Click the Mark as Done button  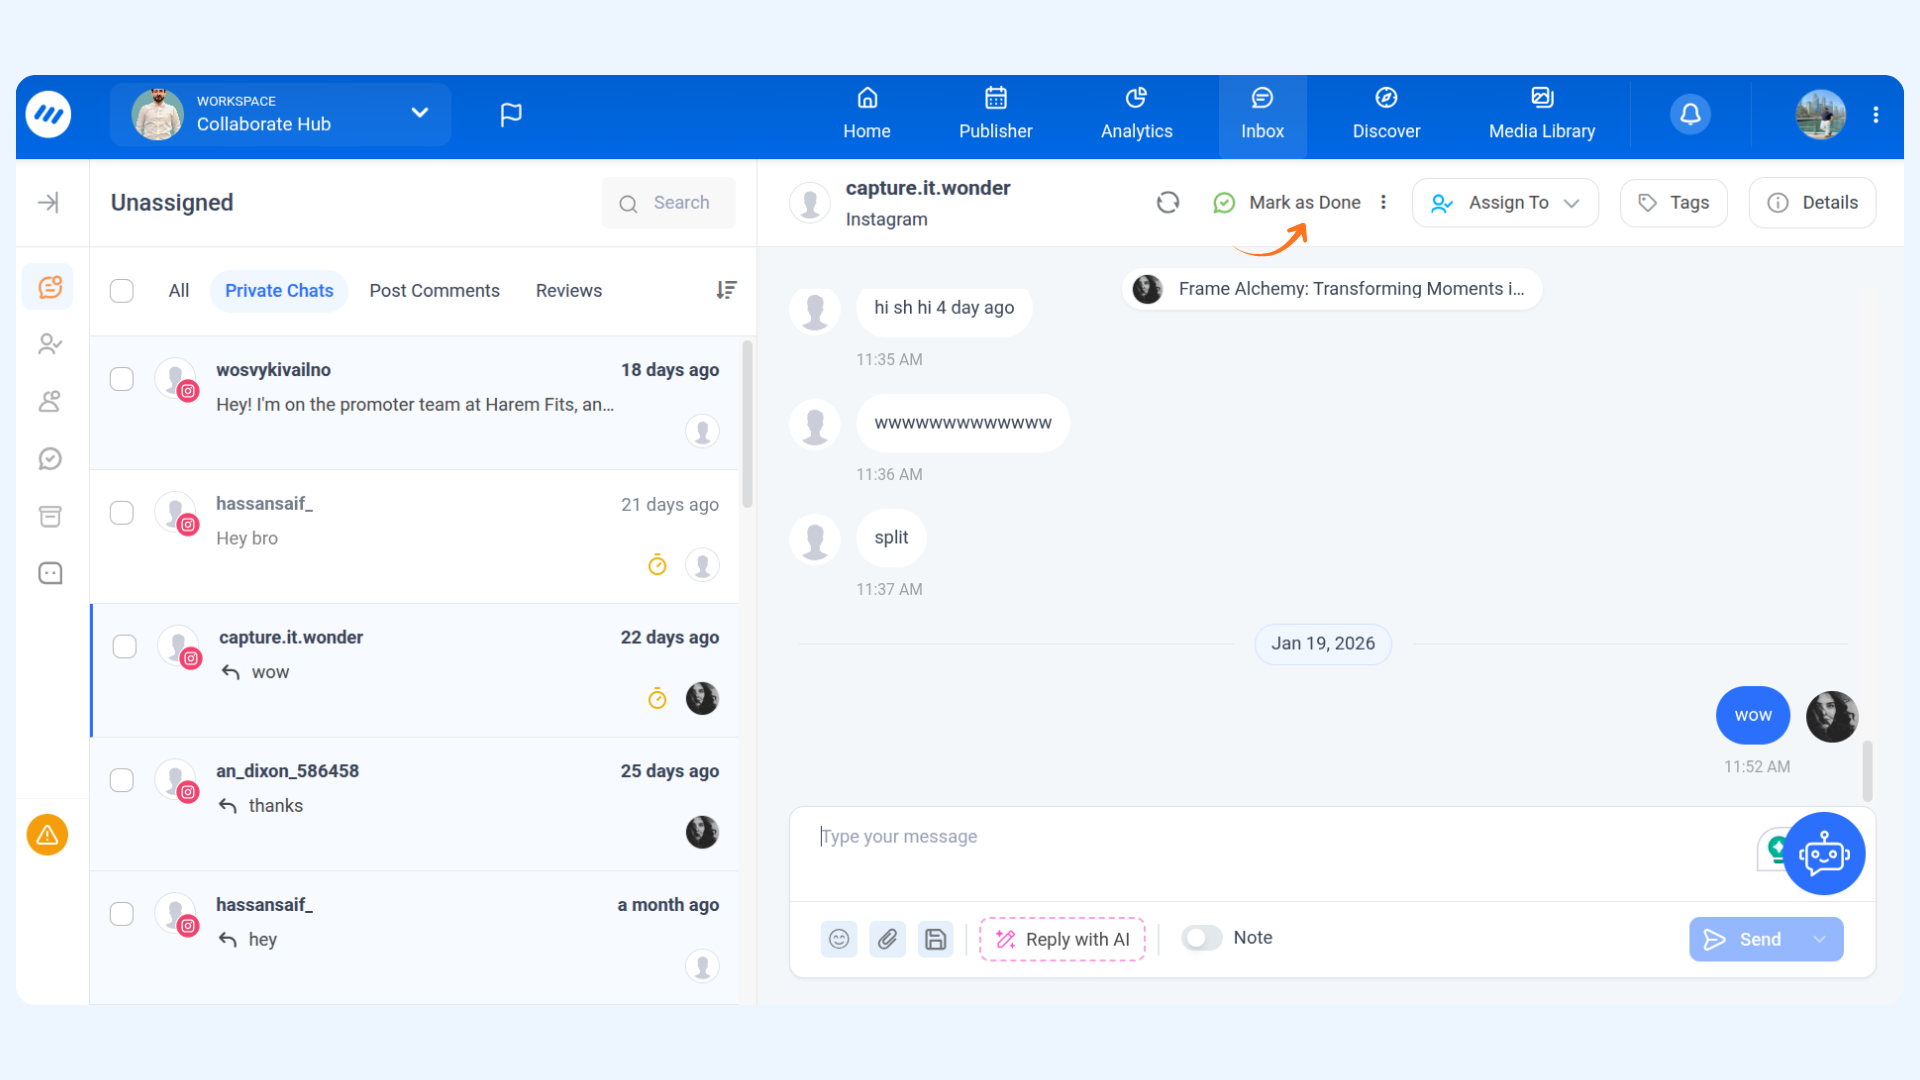click(1288, 203)
